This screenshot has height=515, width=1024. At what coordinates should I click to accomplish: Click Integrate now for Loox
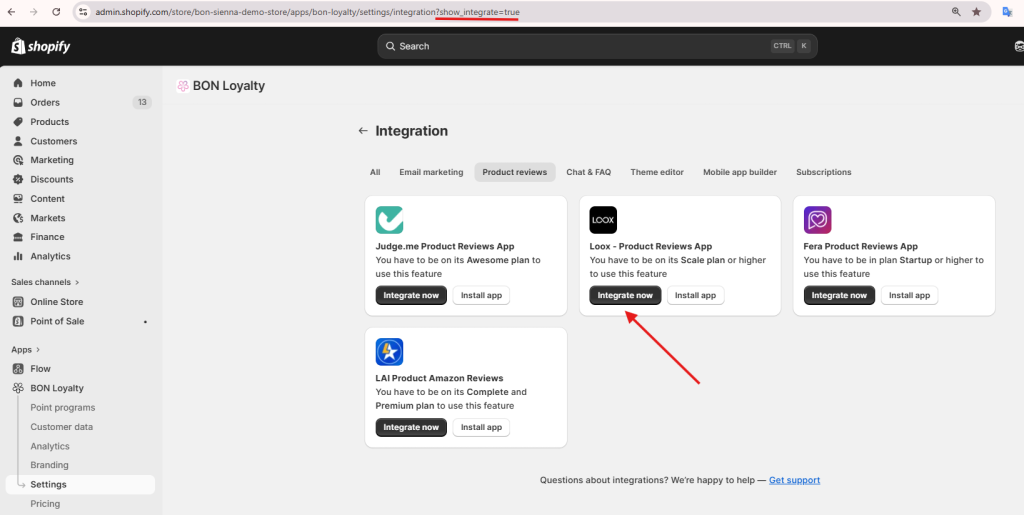(625, 295)
